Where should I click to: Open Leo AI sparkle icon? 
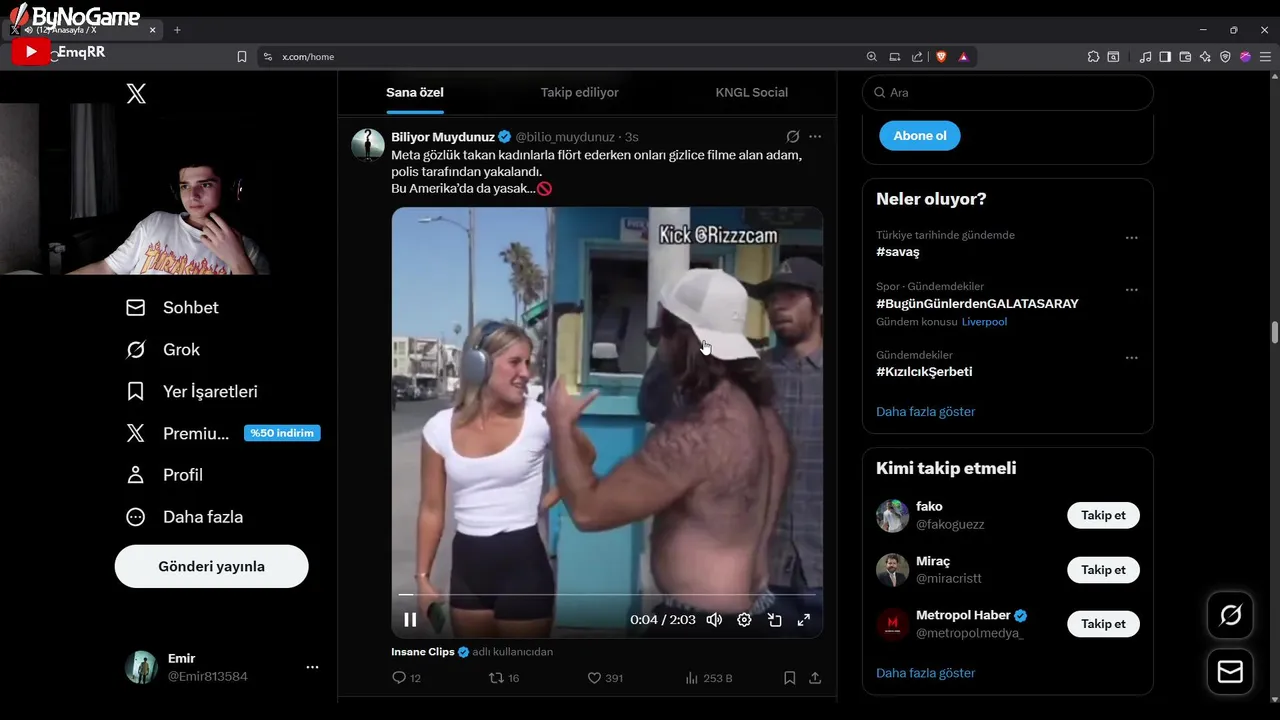1205,57
